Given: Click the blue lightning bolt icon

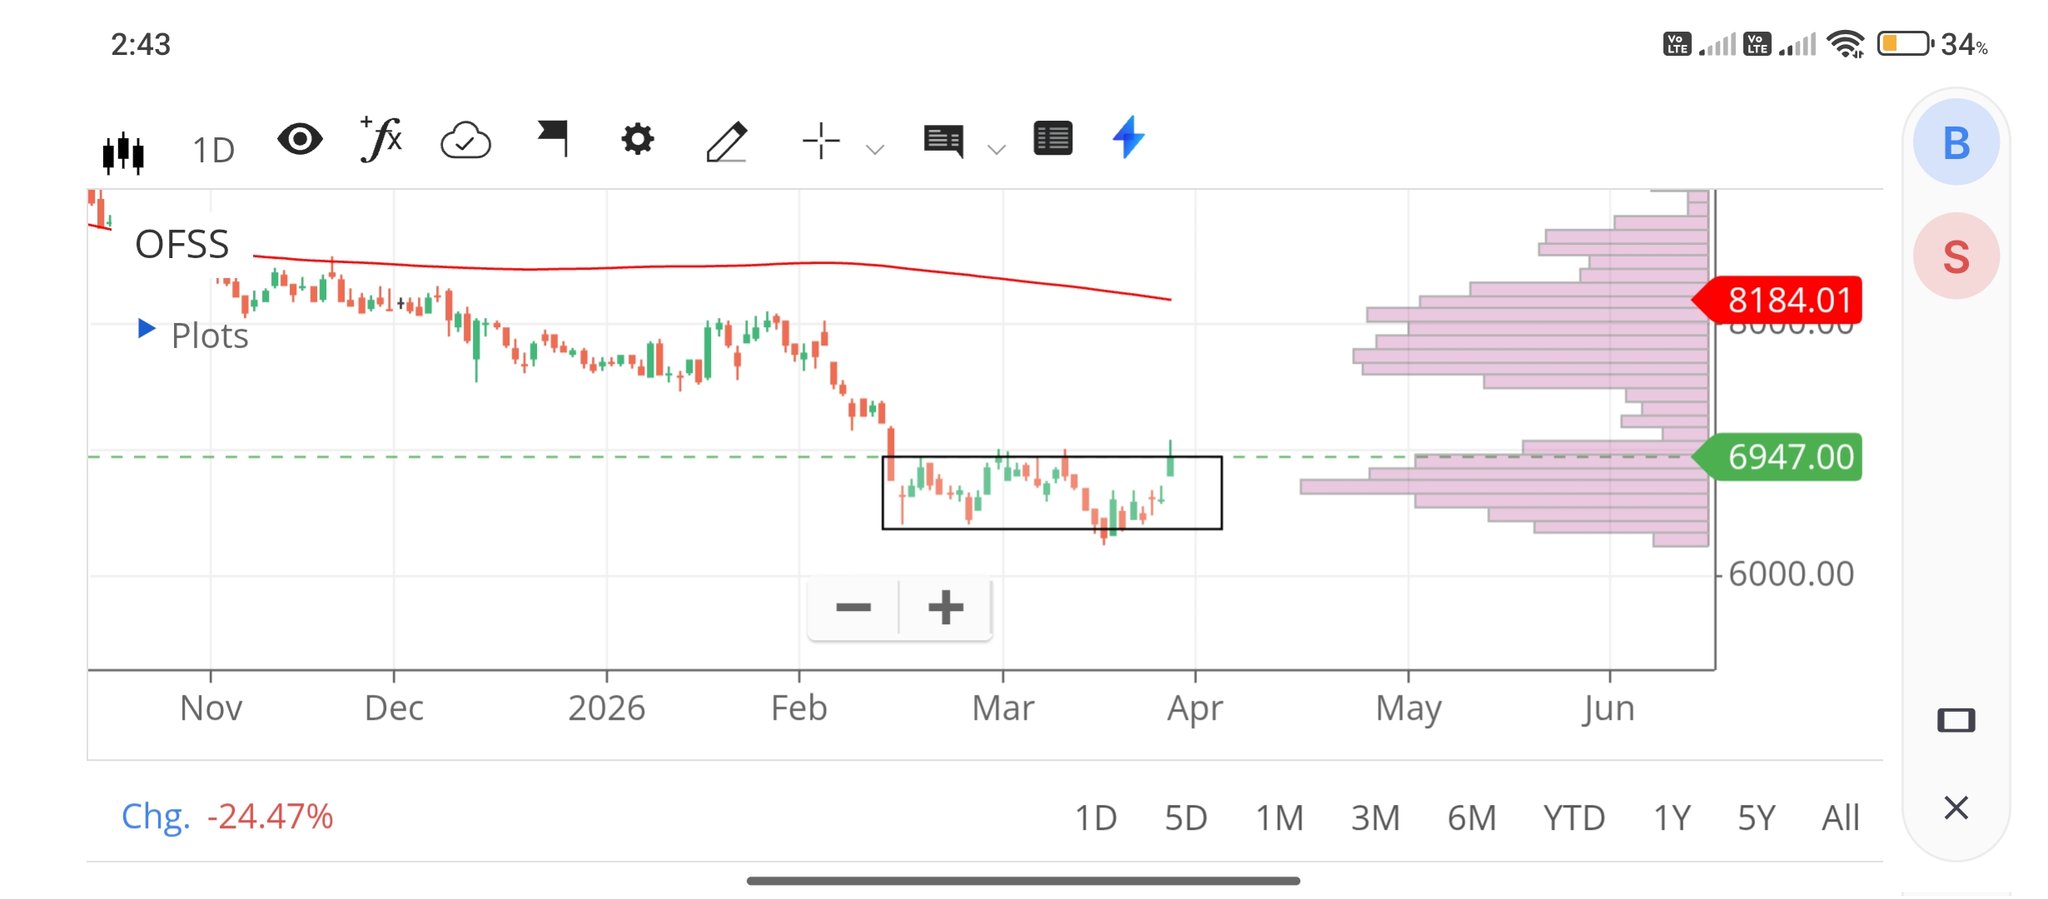Looking at the screenshot, I should tap(1128, 137).
